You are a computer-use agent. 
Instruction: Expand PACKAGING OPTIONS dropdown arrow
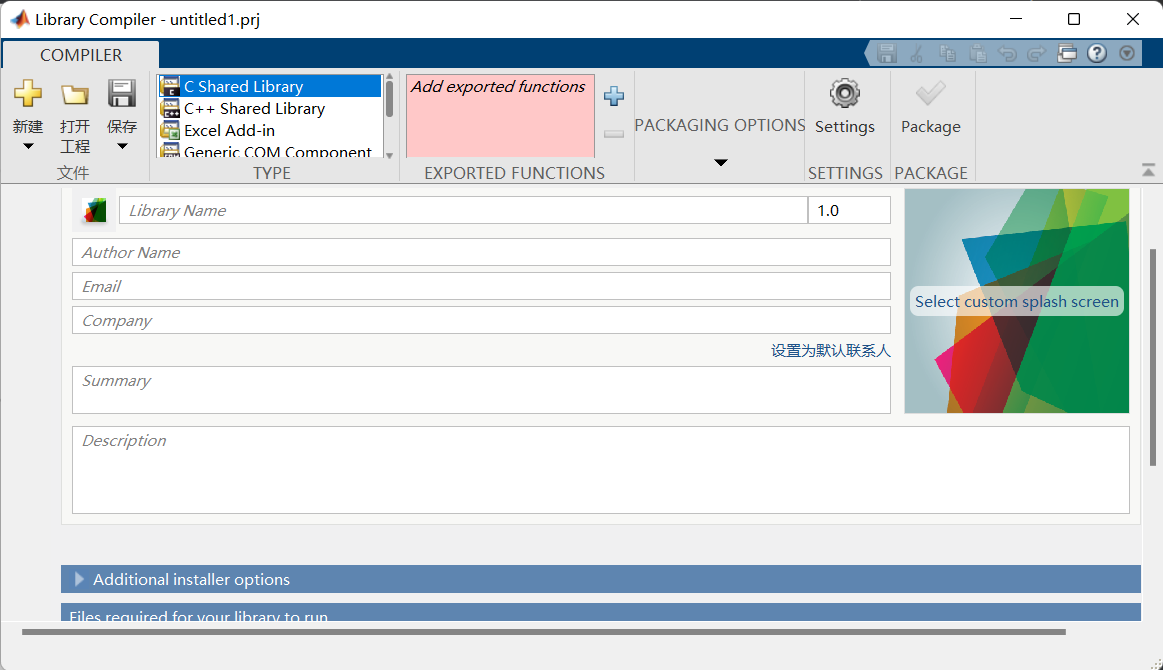720,162
